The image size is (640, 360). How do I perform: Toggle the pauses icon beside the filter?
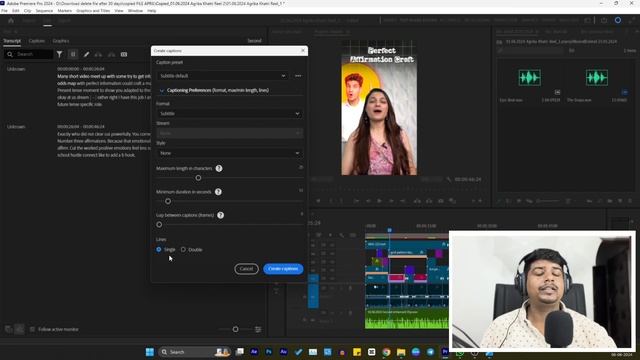[73, 54]
